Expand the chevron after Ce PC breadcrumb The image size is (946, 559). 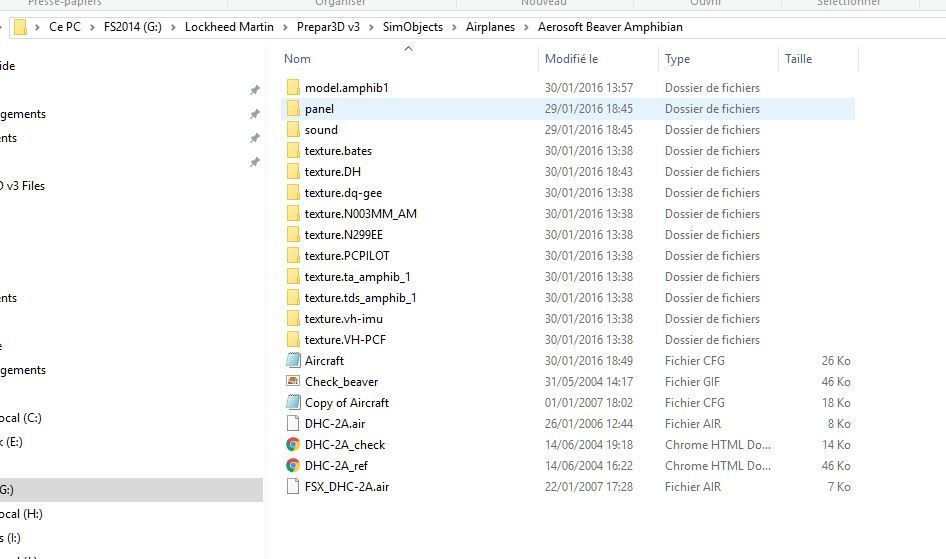click(x=92, y=27)
